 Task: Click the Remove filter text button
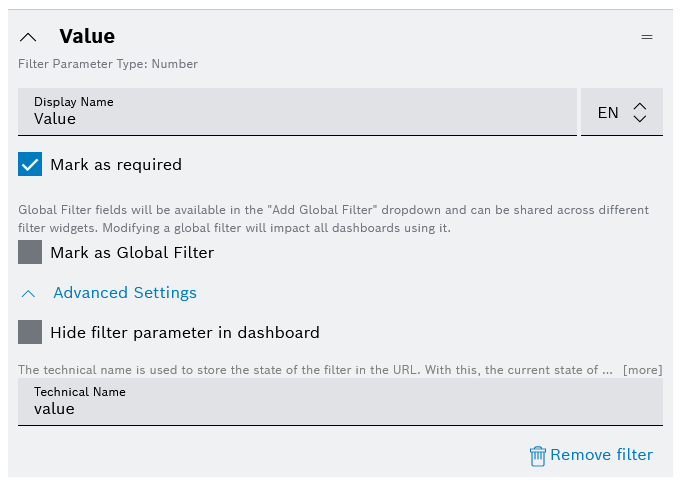[601, 455]
